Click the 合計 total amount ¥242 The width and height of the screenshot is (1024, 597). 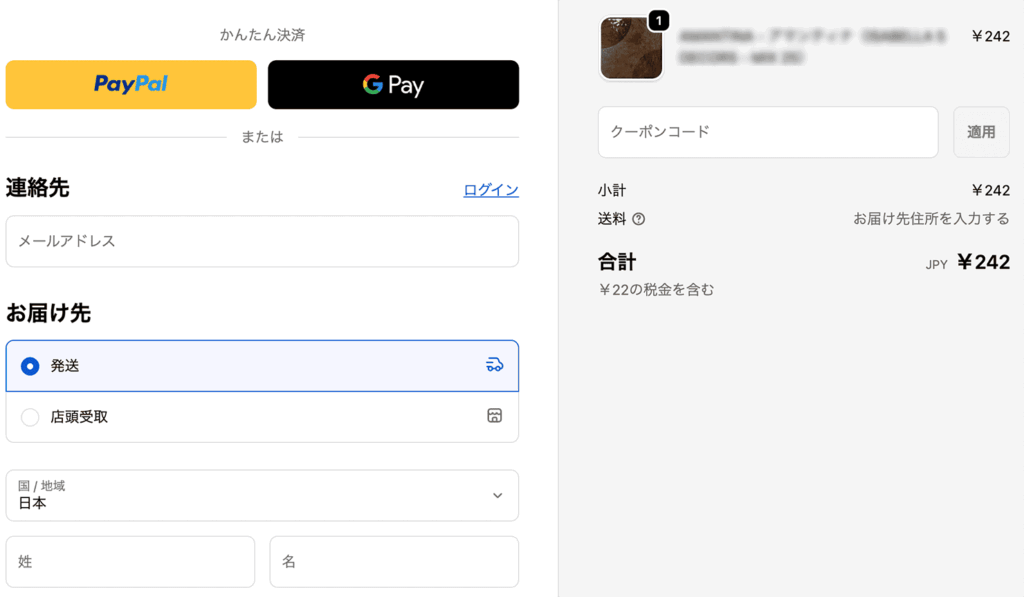pos(983,262)
